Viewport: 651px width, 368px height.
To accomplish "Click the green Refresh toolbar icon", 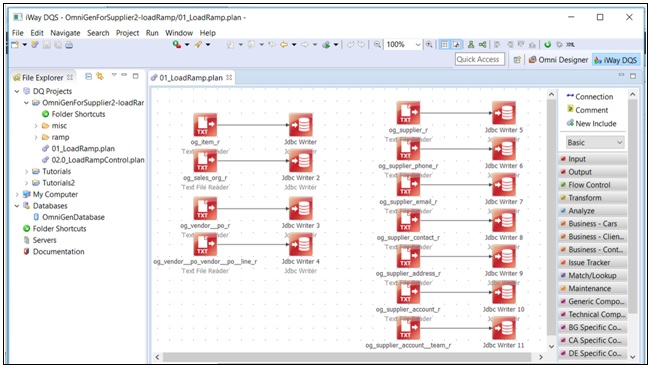I will coord(548,44).
